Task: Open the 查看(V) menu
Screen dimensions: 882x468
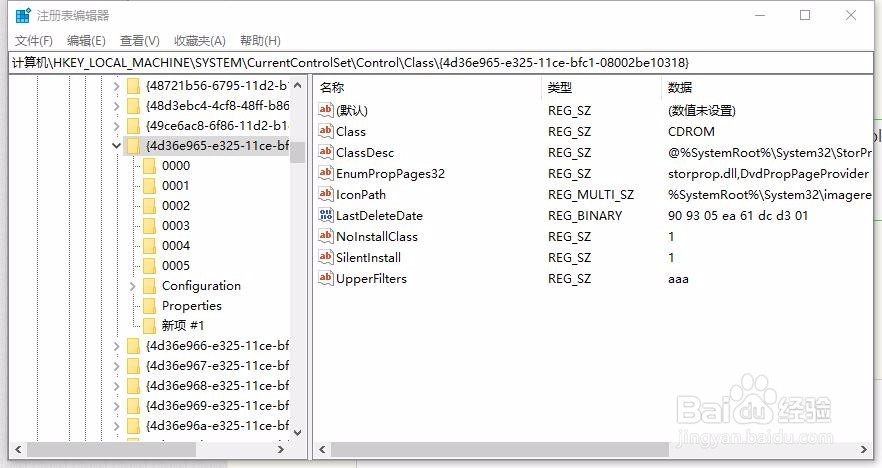Action: (x=140, y=40)
